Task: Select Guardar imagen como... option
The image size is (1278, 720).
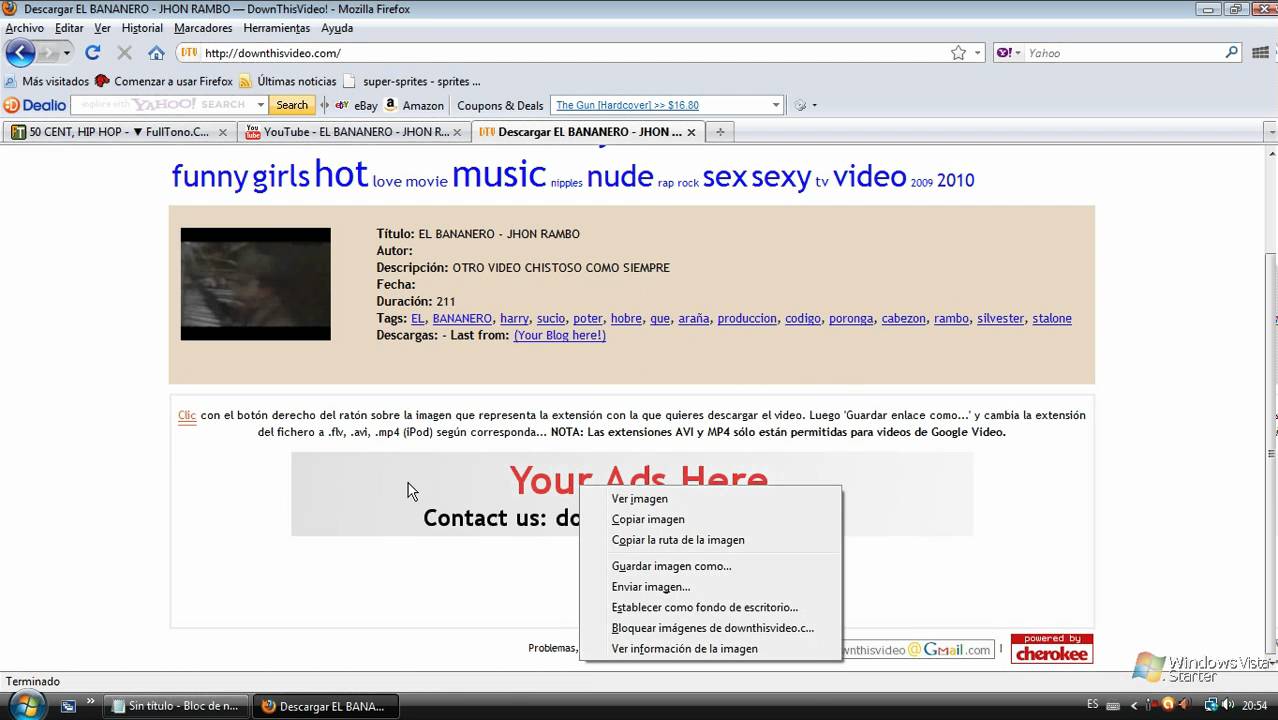Action: point(711,566)
